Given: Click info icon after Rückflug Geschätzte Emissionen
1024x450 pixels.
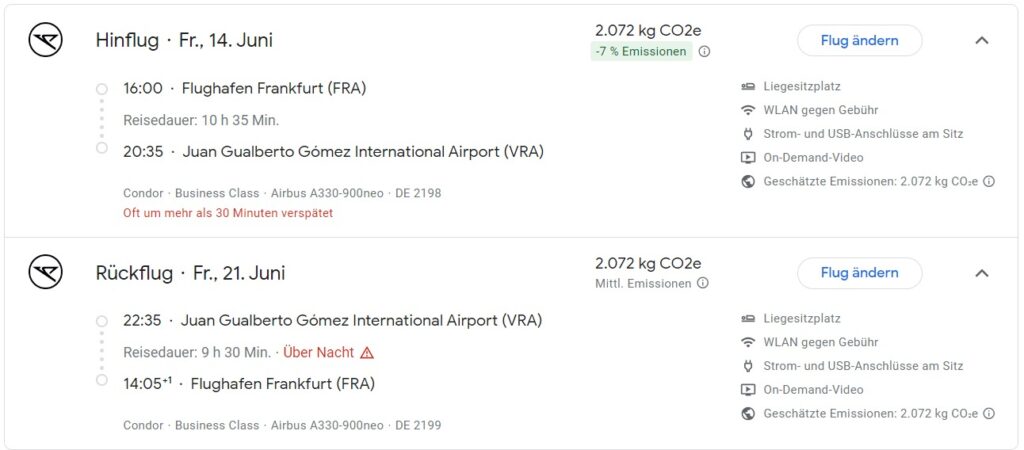Looking at the screenshot, I should point(989,413).
